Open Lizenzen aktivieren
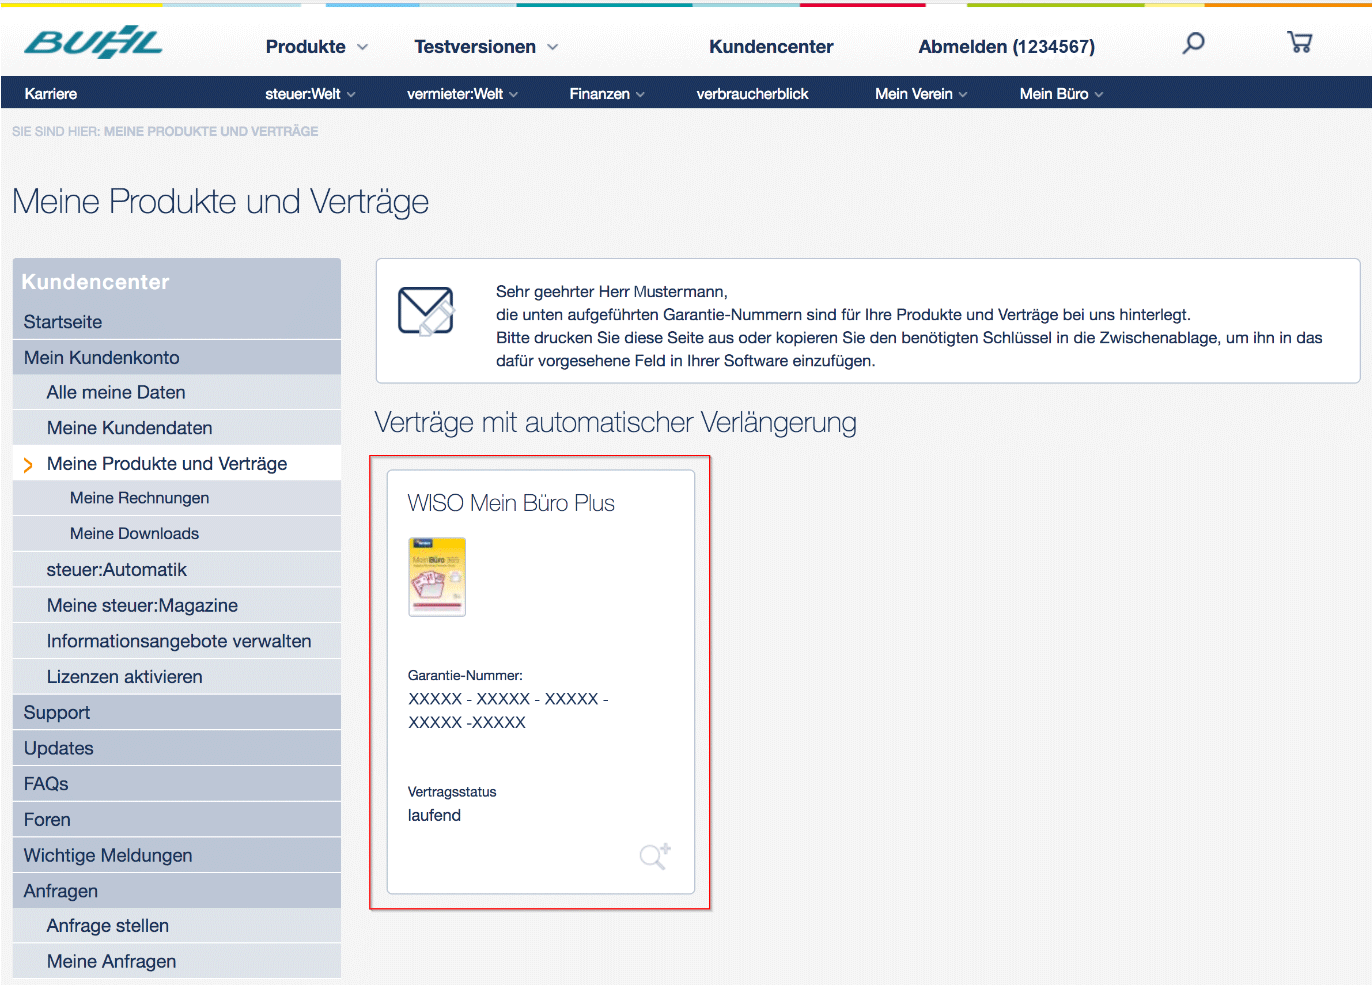Image resolution: width=1372 pixels, height=985 pixels. [177, 677]
